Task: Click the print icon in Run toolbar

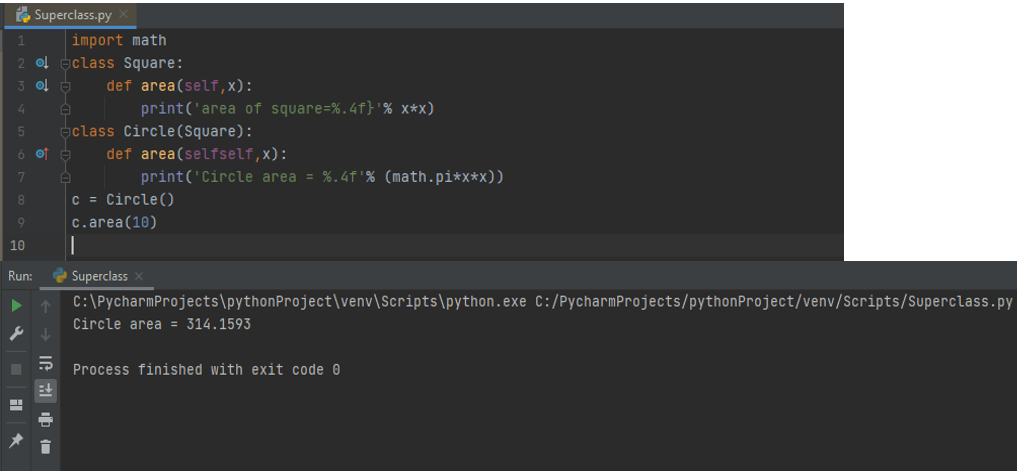Action: click(45, 419)
